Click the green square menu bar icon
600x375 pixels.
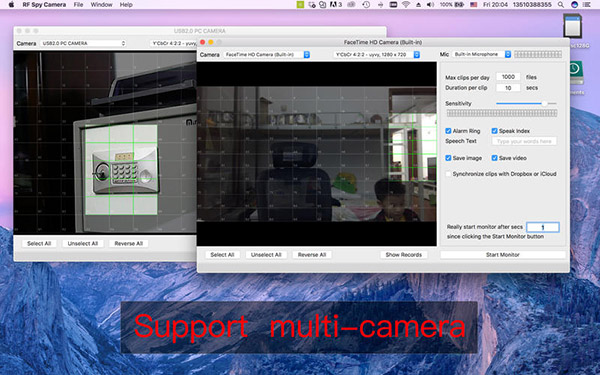coord(300,5)
